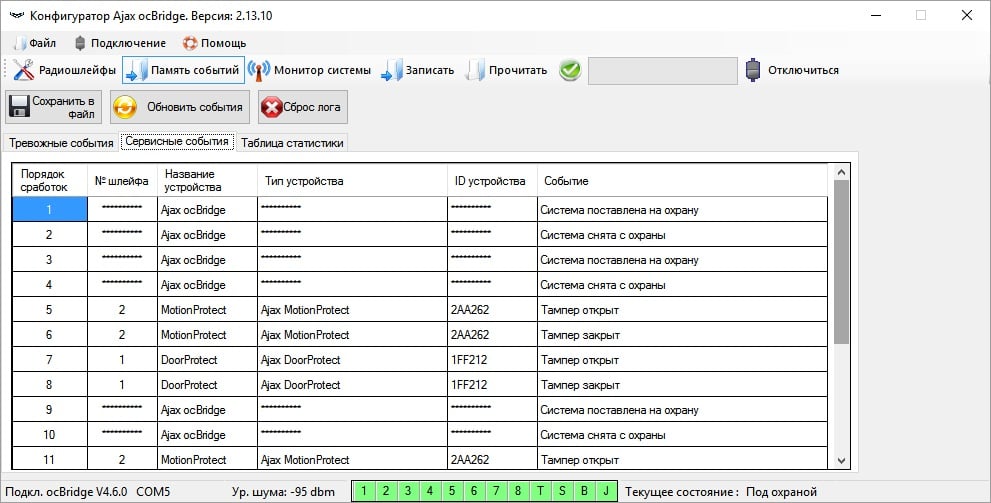Click the Подкл. ocBridge V4.6.0 status text
The width and height of the screenshot is (991, 503).
pos(66,492)
